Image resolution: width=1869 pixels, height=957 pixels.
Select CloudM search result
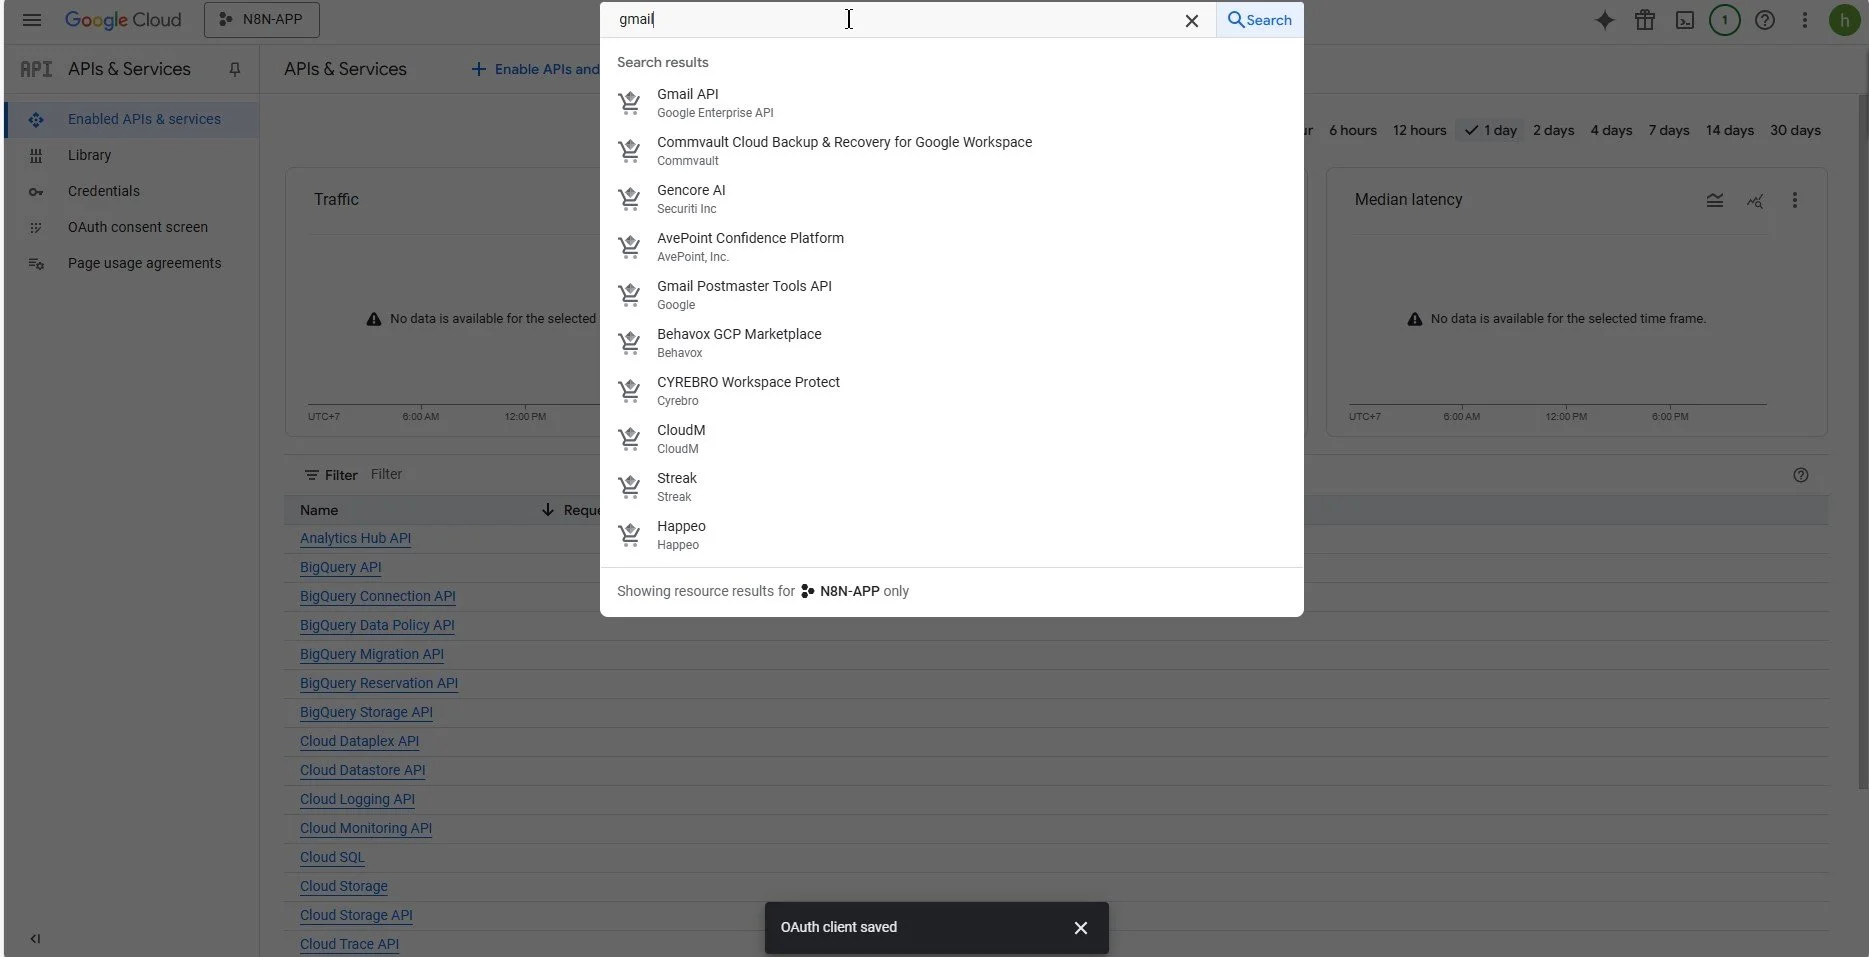point(951,438)
